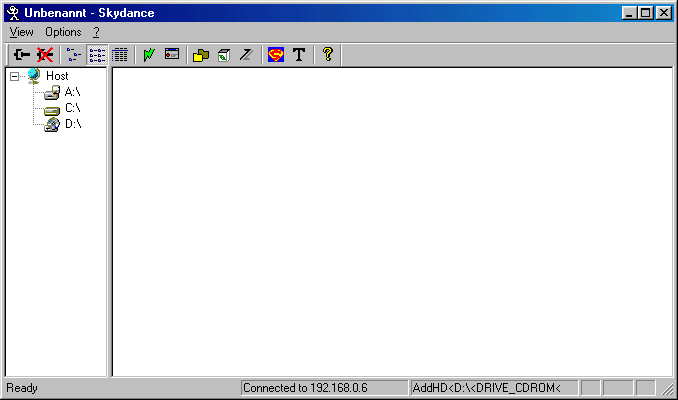This screenshot has width=678, height=400.
Task: Click the yellow folders toolbar icon
Action: coord(200,55)
